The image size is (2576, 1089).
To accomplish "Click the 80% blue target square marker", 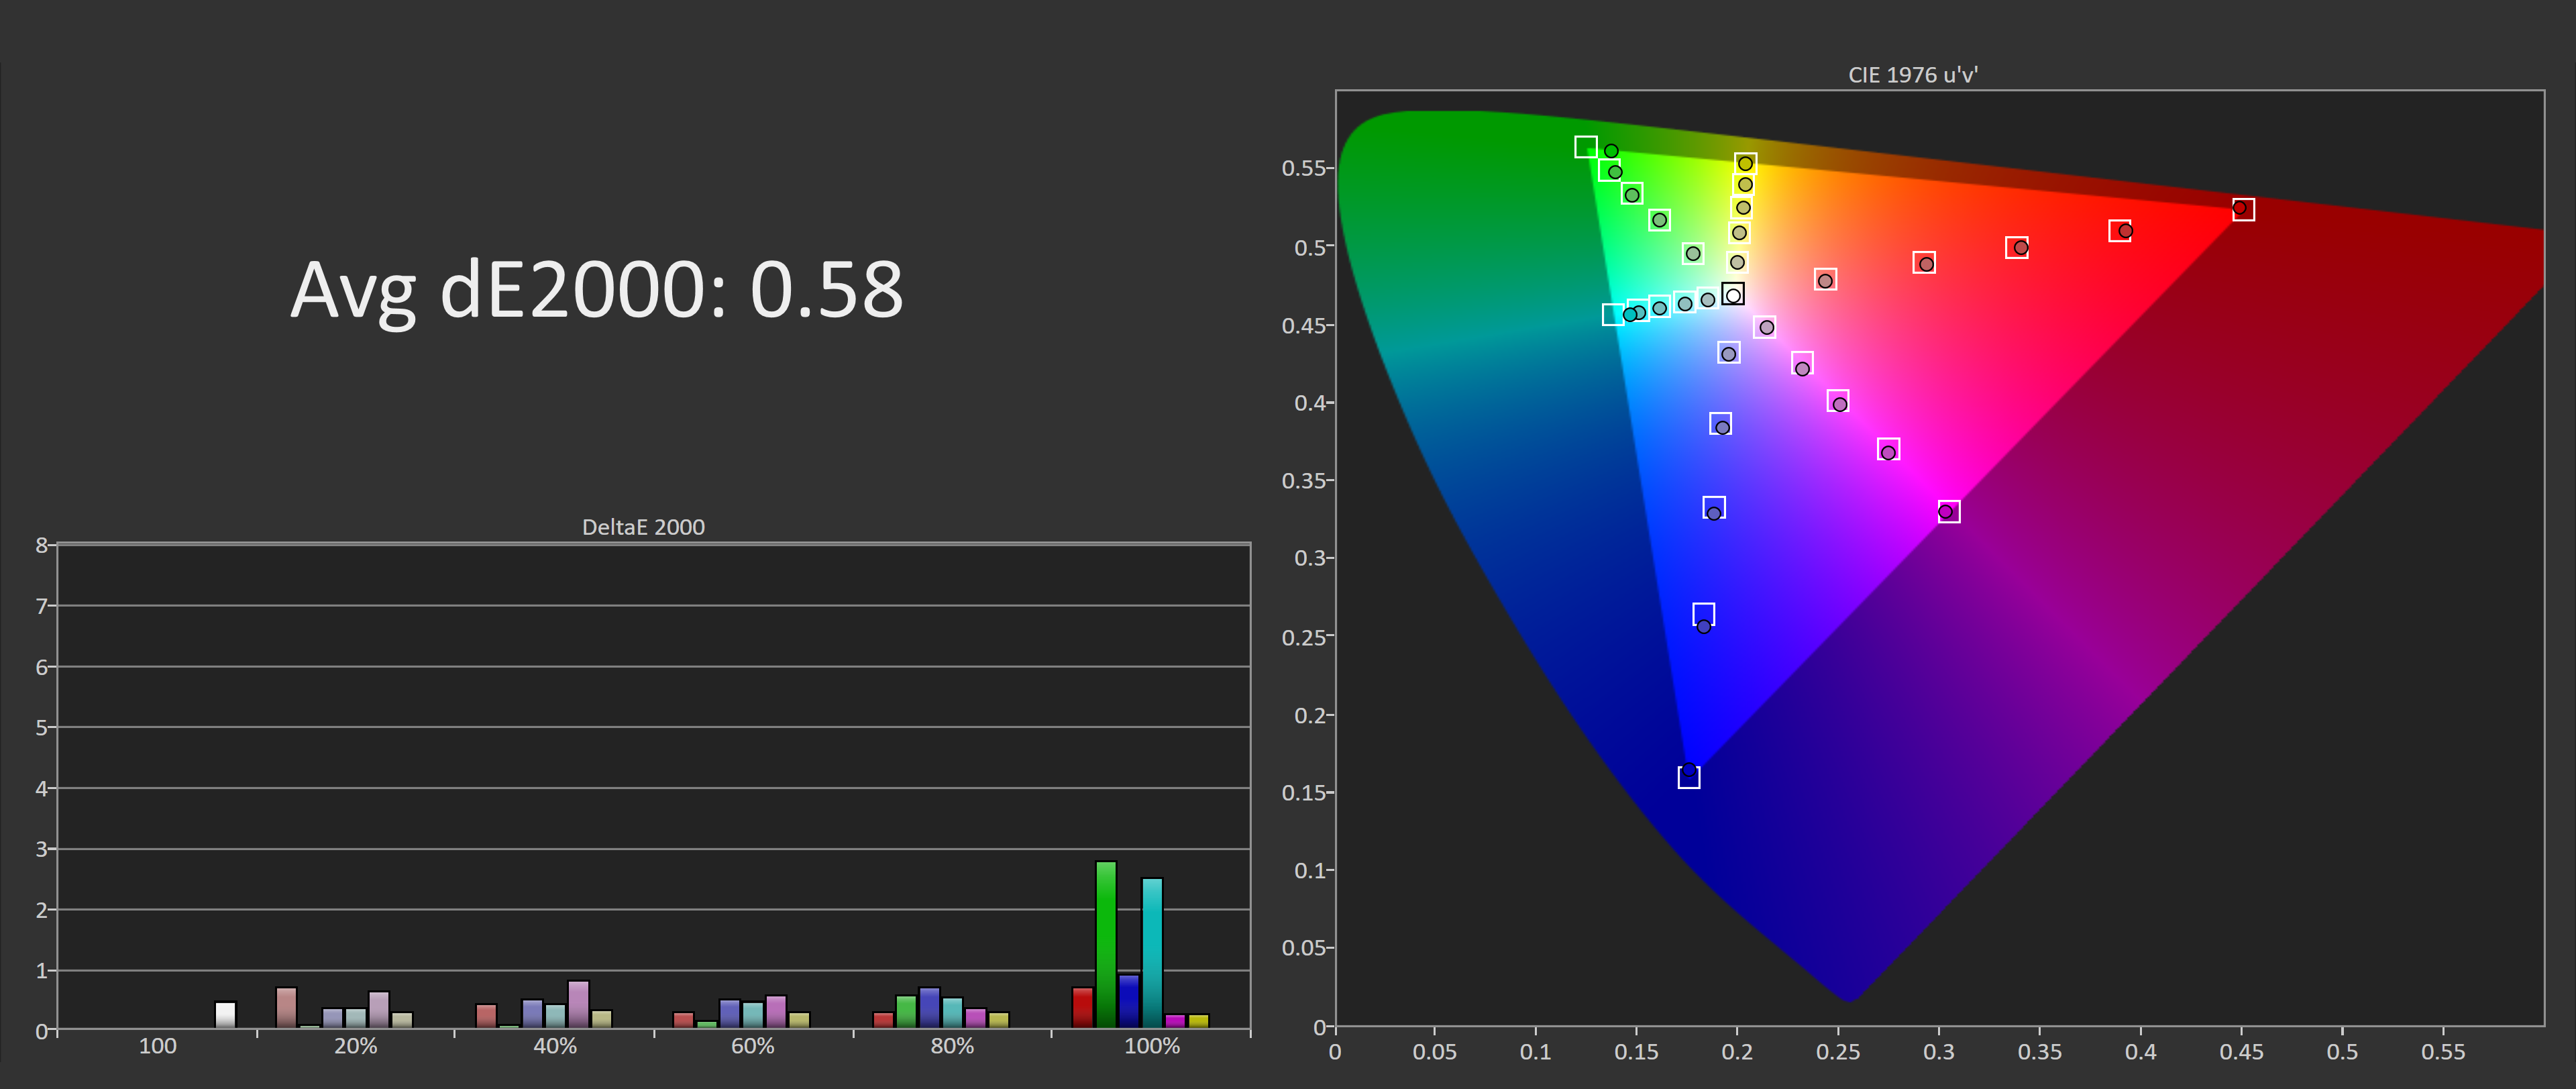I will 1703,613.
